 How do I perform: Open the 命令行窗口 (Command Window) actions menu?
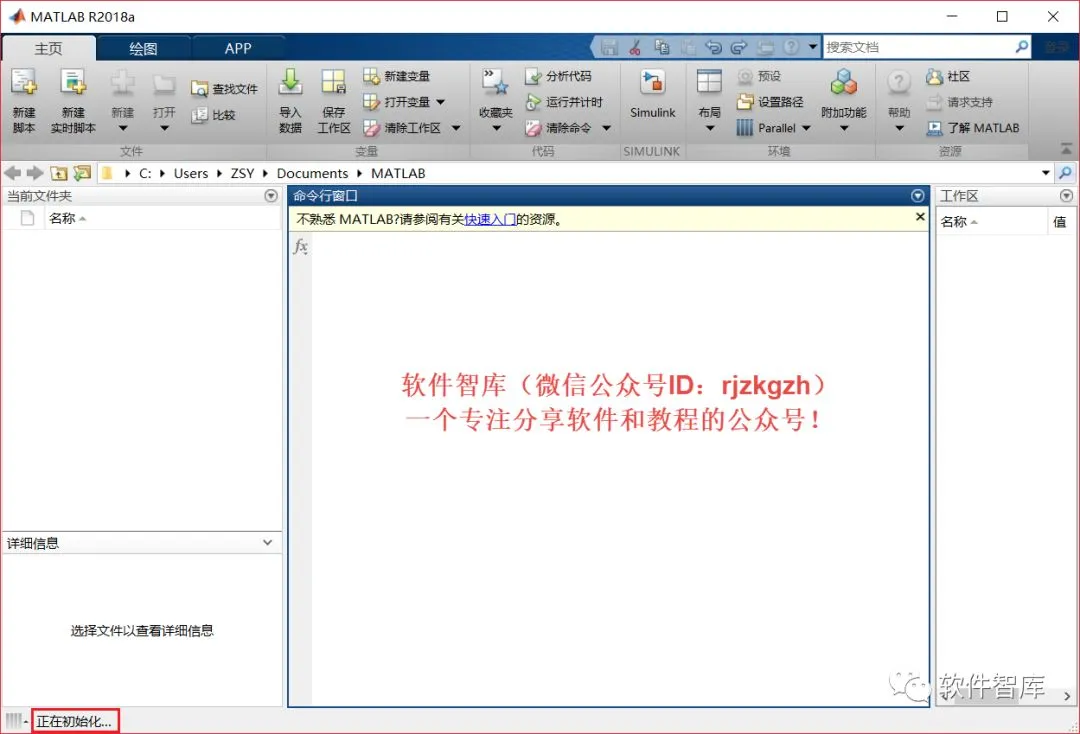pyautogui.click(x=917, y=196)
